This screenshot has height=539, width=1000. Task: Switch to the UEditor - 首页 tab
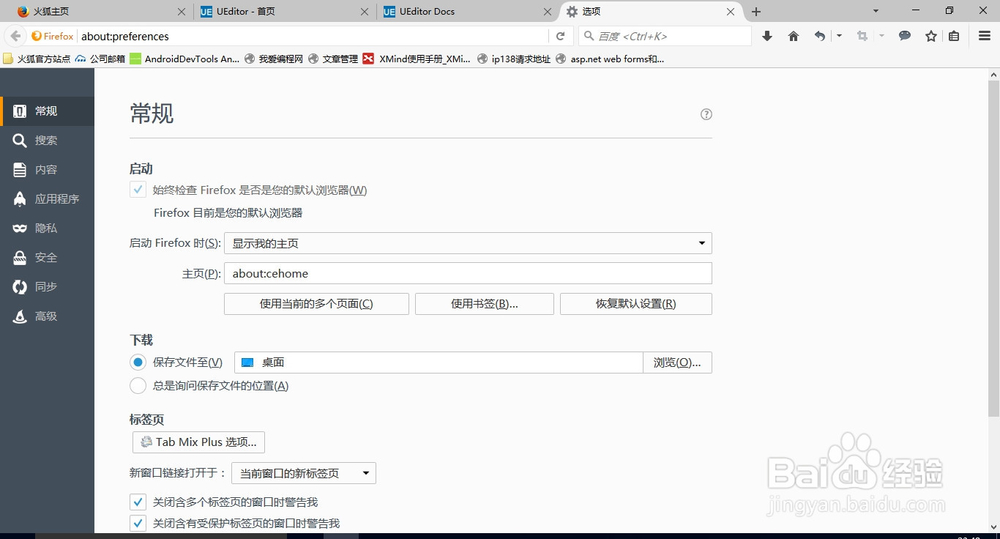pyautogui.click(x=284, y=11)
